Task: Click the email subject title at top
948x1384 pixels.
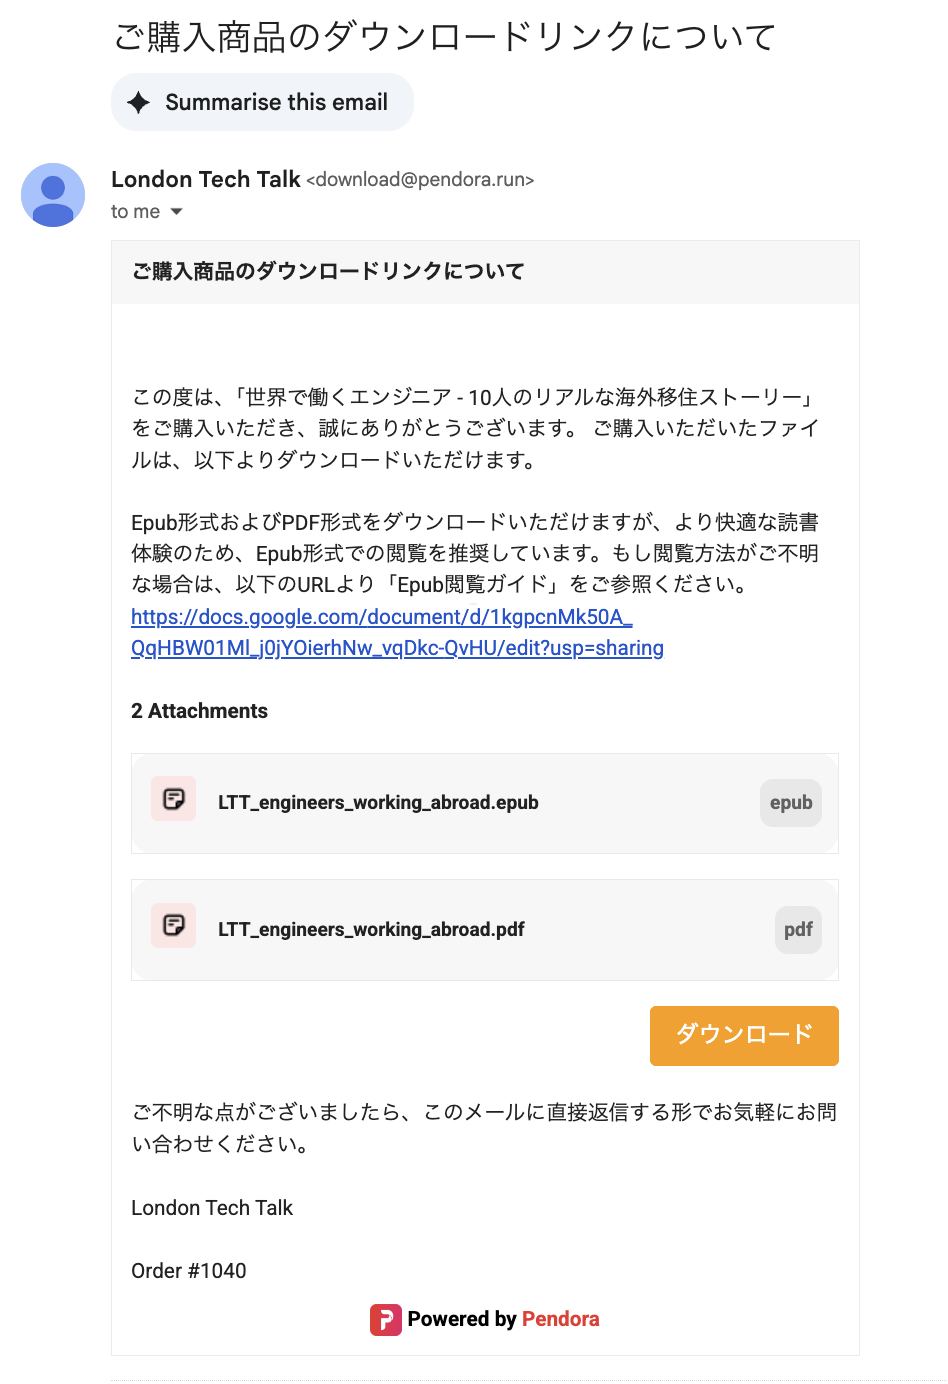Action: (444, 37)
